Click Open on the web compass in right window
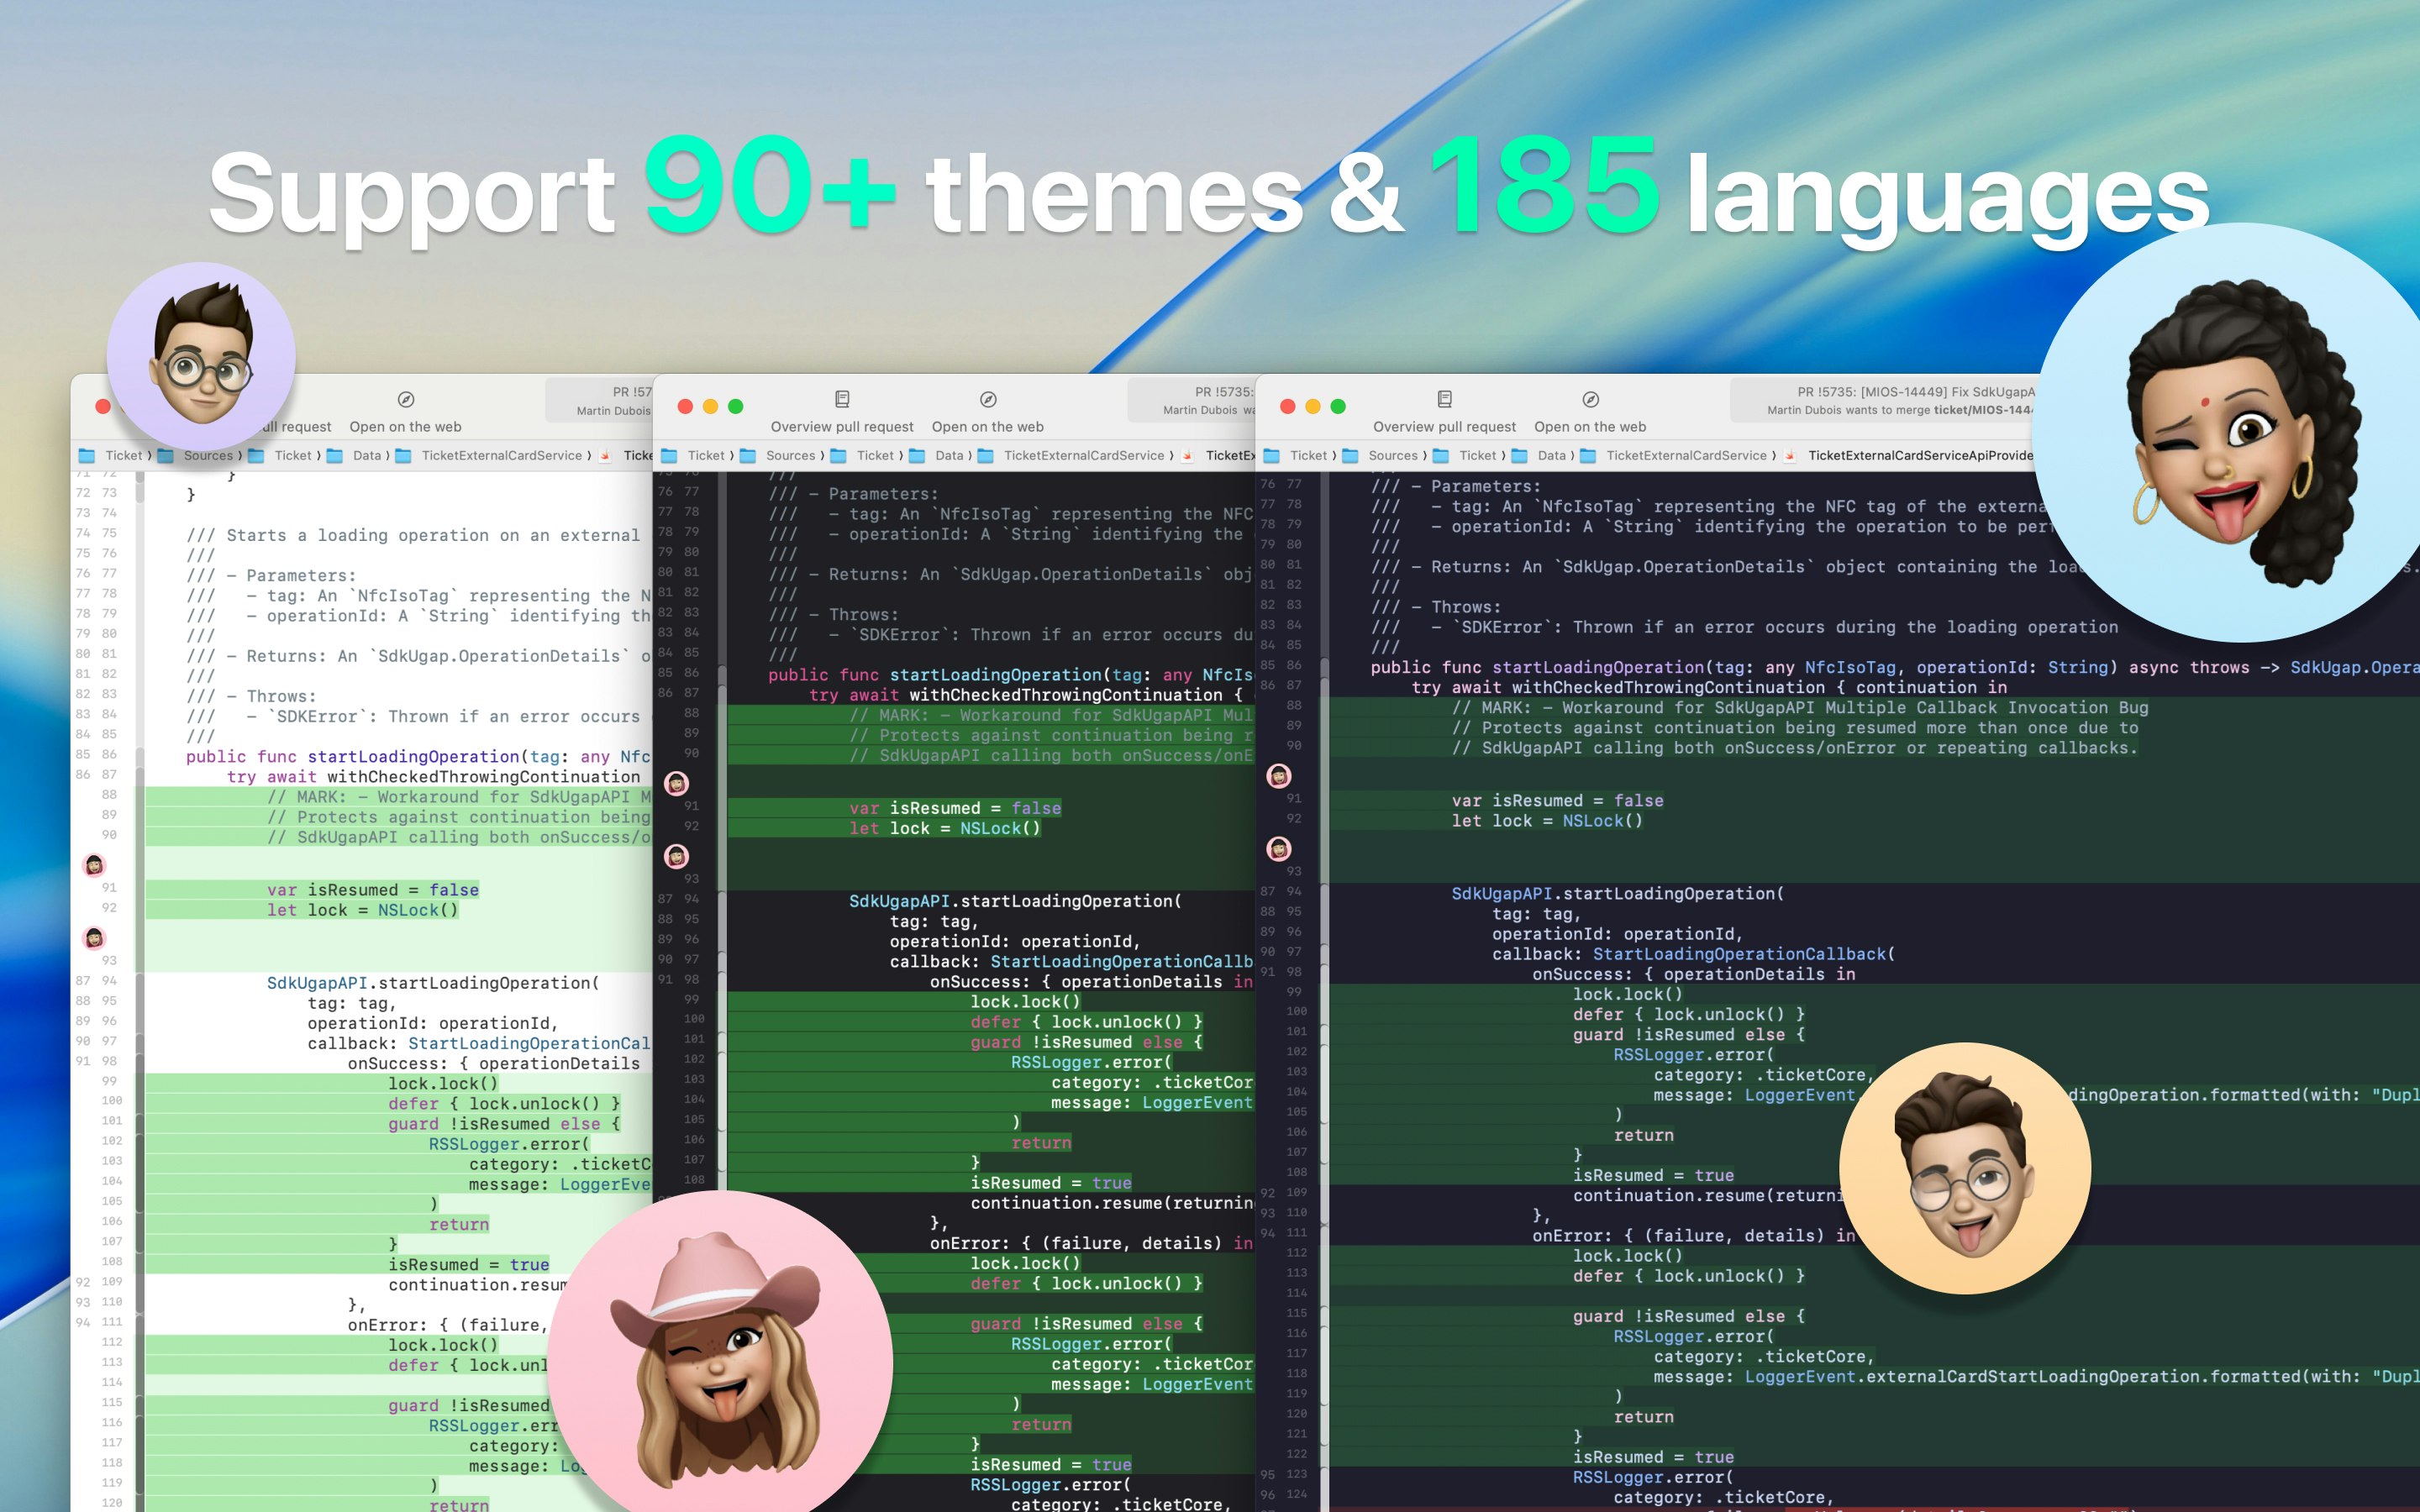Viewport: 2420px width, 1512px height. tap(1590, 399)
